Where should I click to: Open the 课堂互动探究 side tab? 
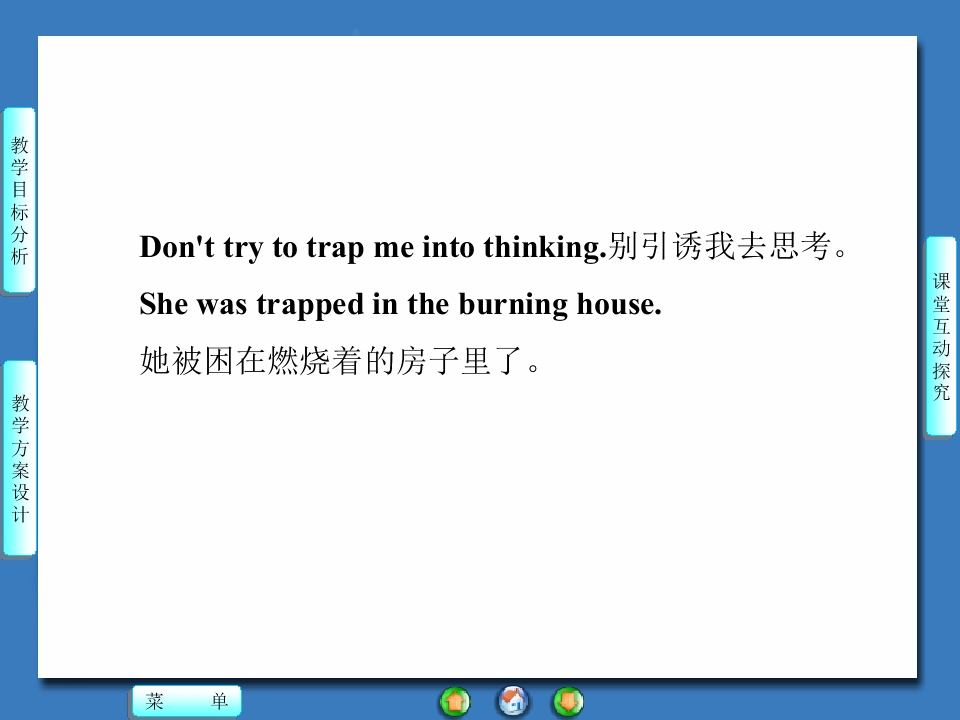(940, 336)
